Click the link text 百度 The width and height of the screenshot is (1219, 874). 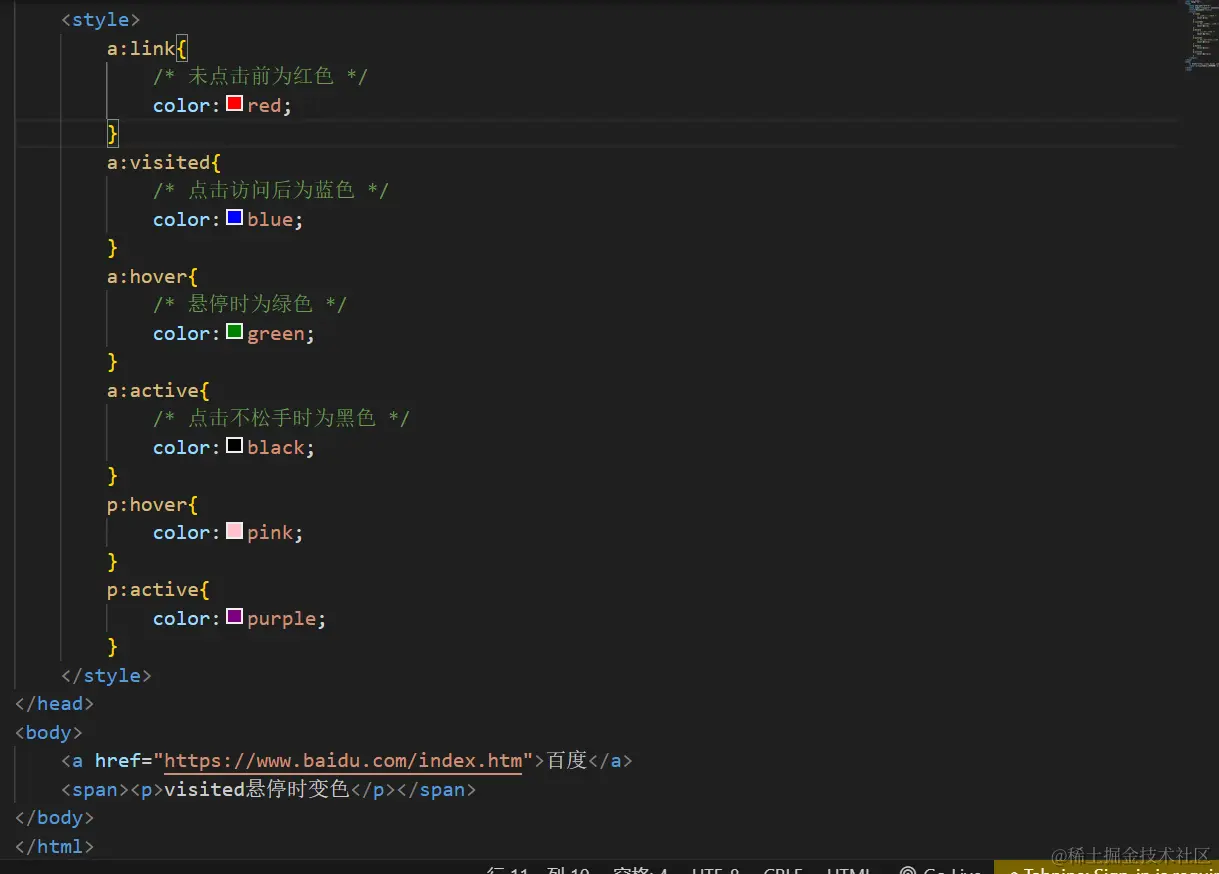point(567,761)
